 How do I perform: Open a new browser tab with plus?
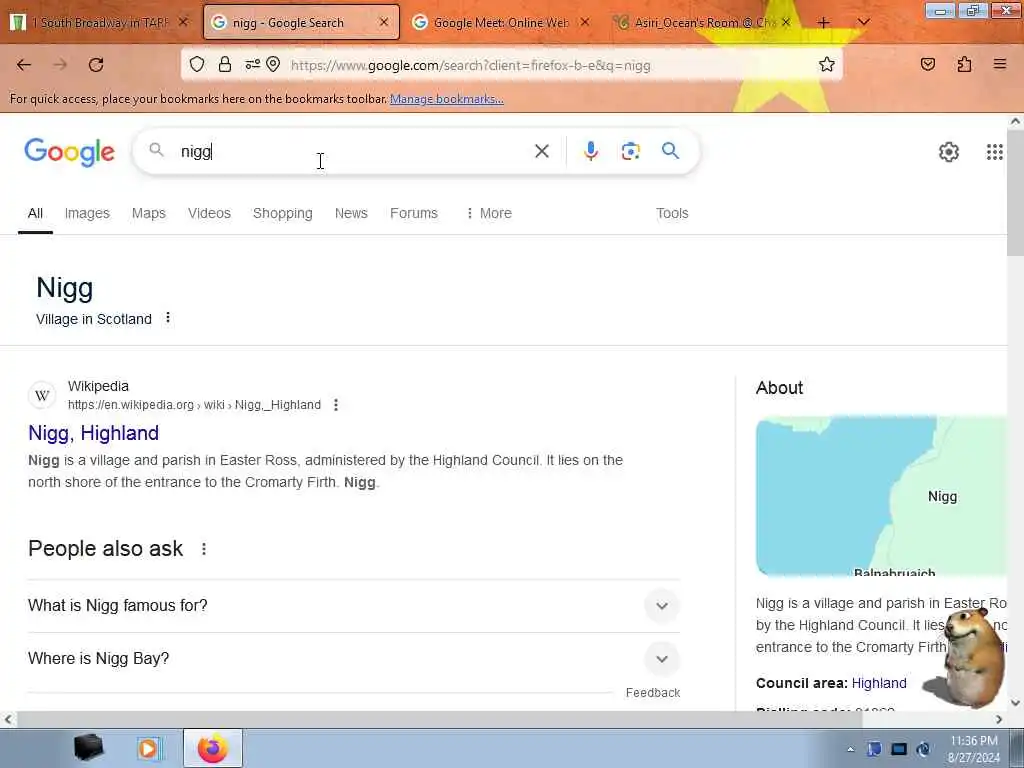point(824,23)
